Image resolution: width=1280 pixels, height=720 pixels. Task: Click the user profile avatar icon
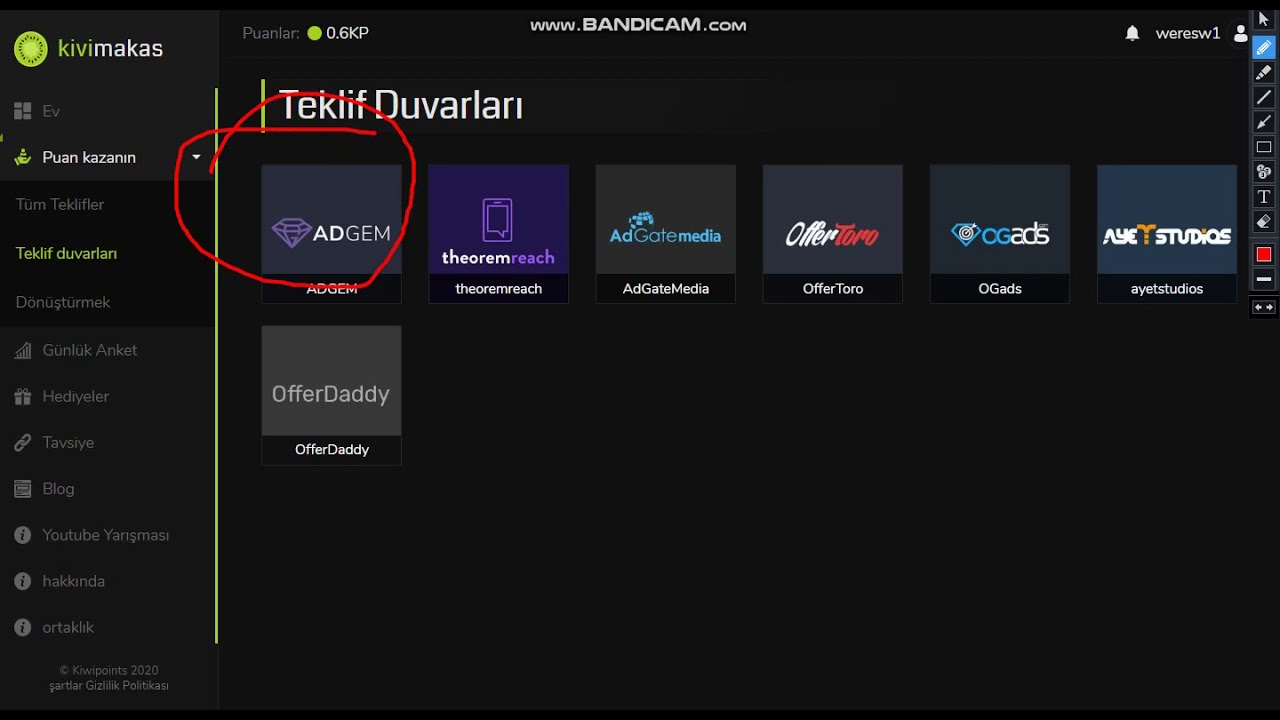(x=1241, y=33)
